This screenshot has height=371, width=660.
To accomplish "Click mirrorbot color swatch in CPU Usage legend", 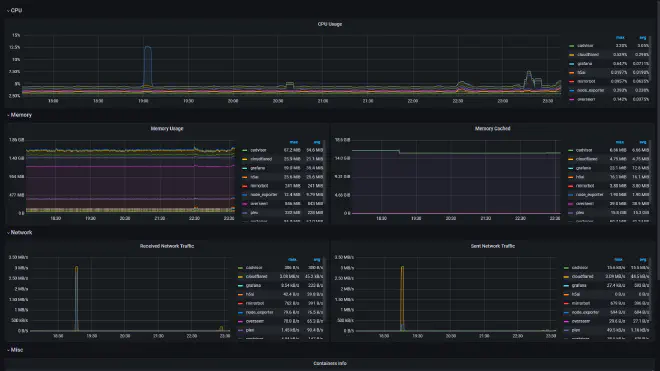I will (x=571, y=81).
